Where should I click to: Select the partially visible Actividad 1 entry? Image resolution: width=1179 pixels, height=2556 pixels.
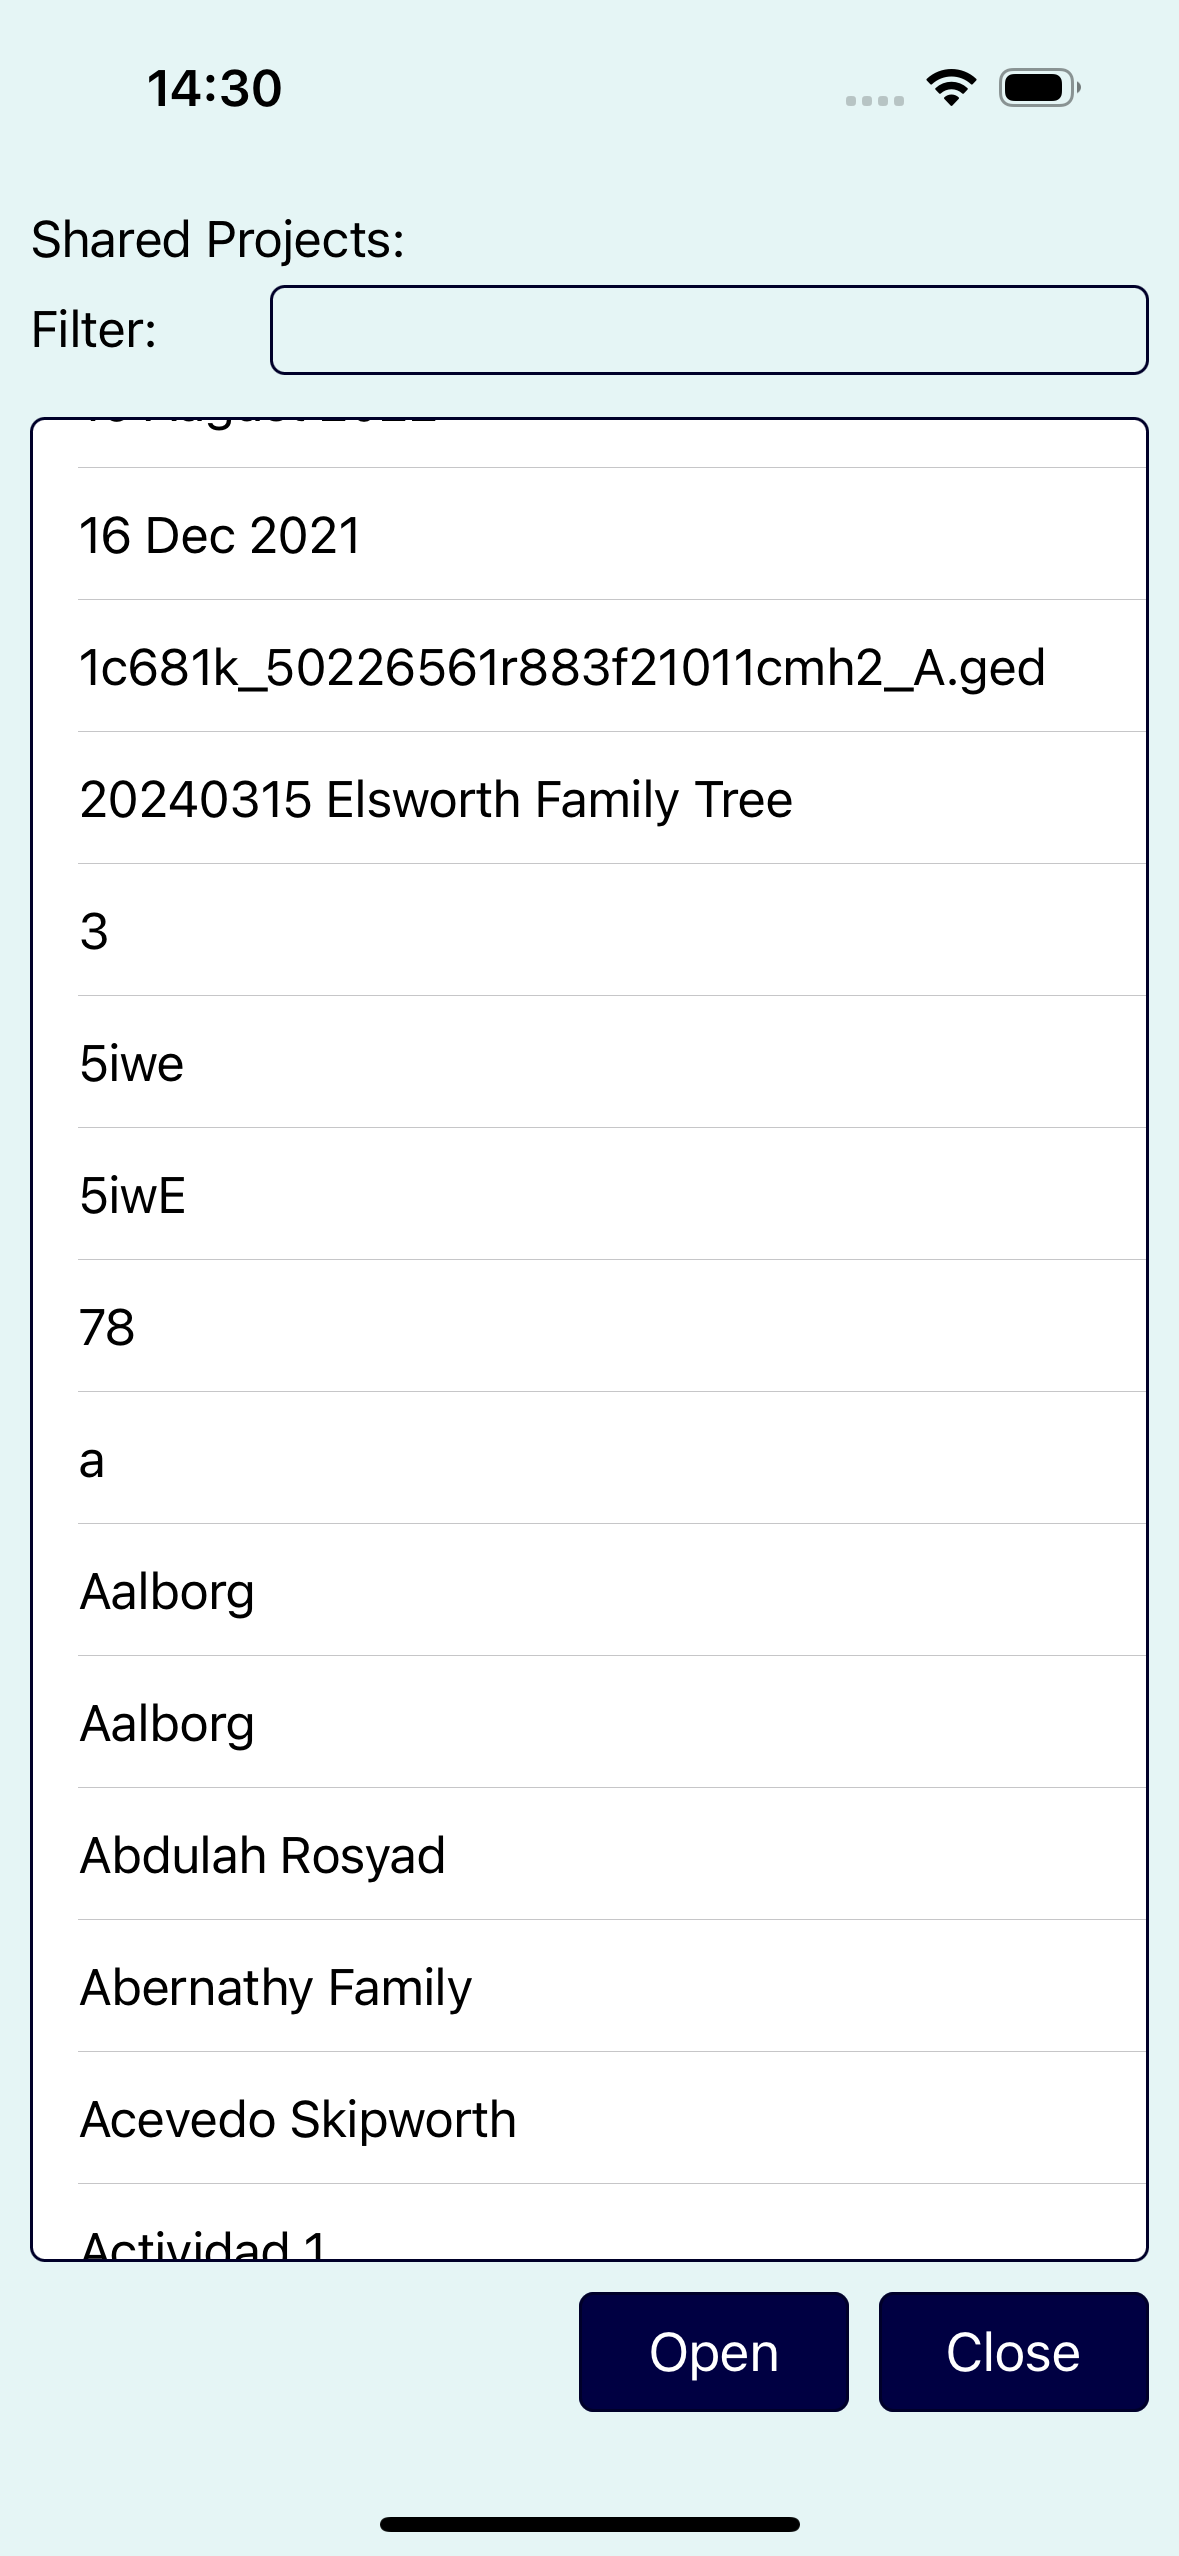point(612,2221)
